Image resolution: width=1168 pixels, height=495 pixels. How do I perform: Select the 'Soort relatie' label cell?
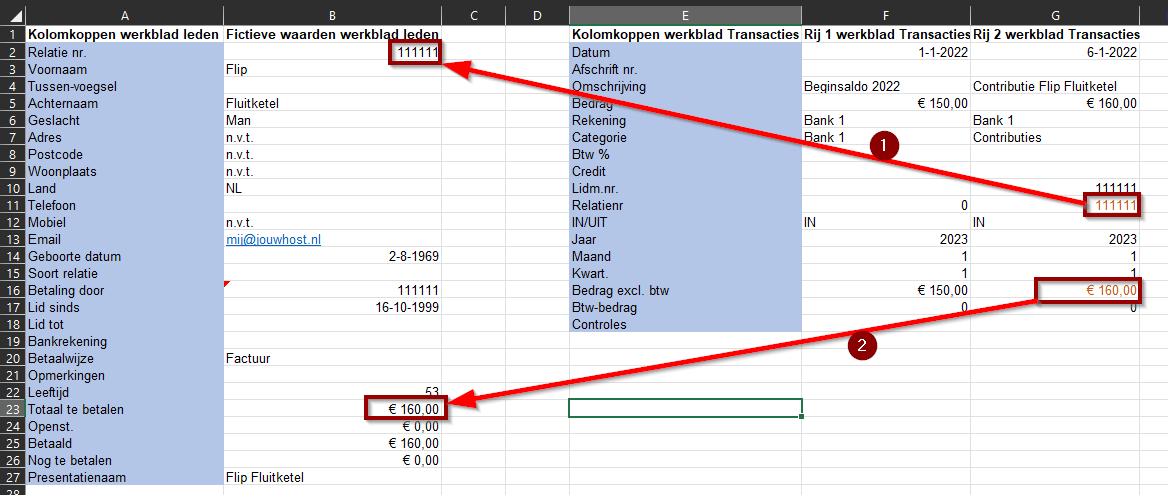click(124, 273)
